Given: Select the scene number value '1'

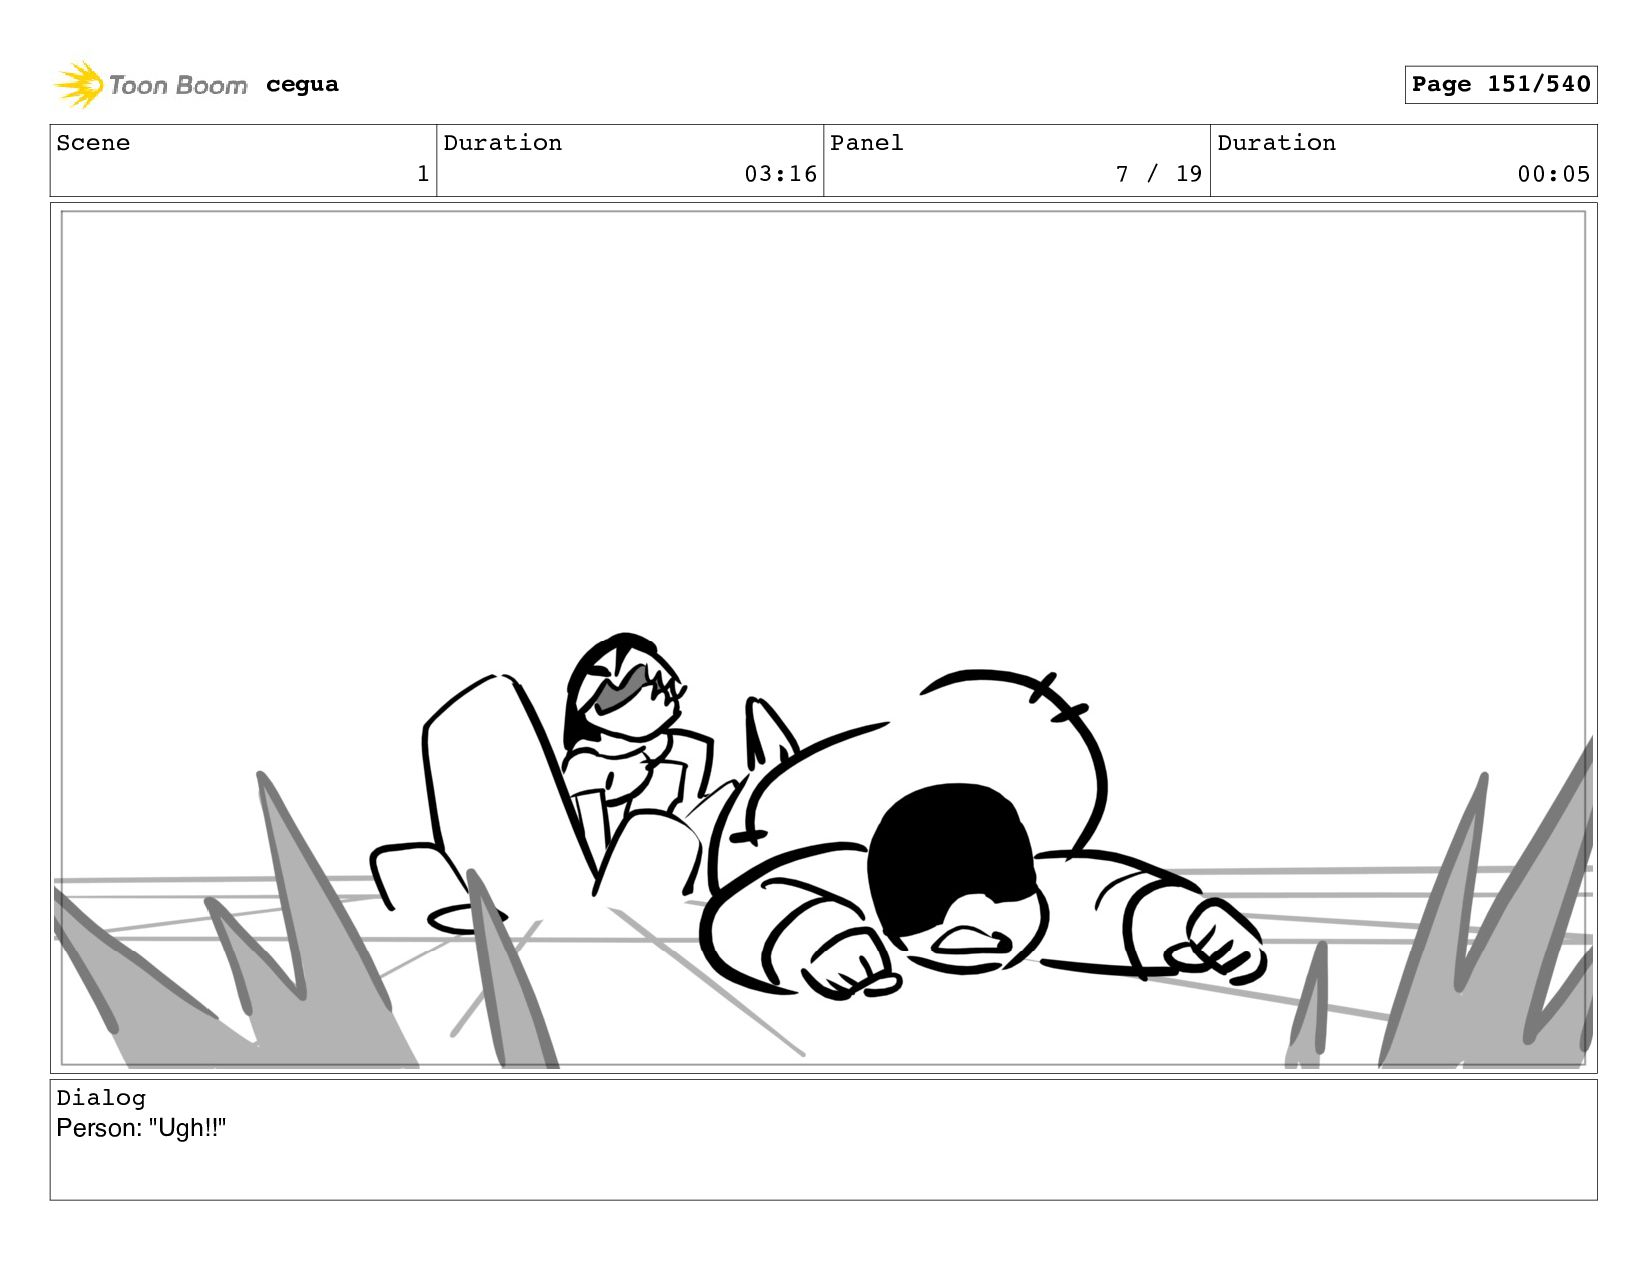Looking at the screenshot, I should 423,174.
